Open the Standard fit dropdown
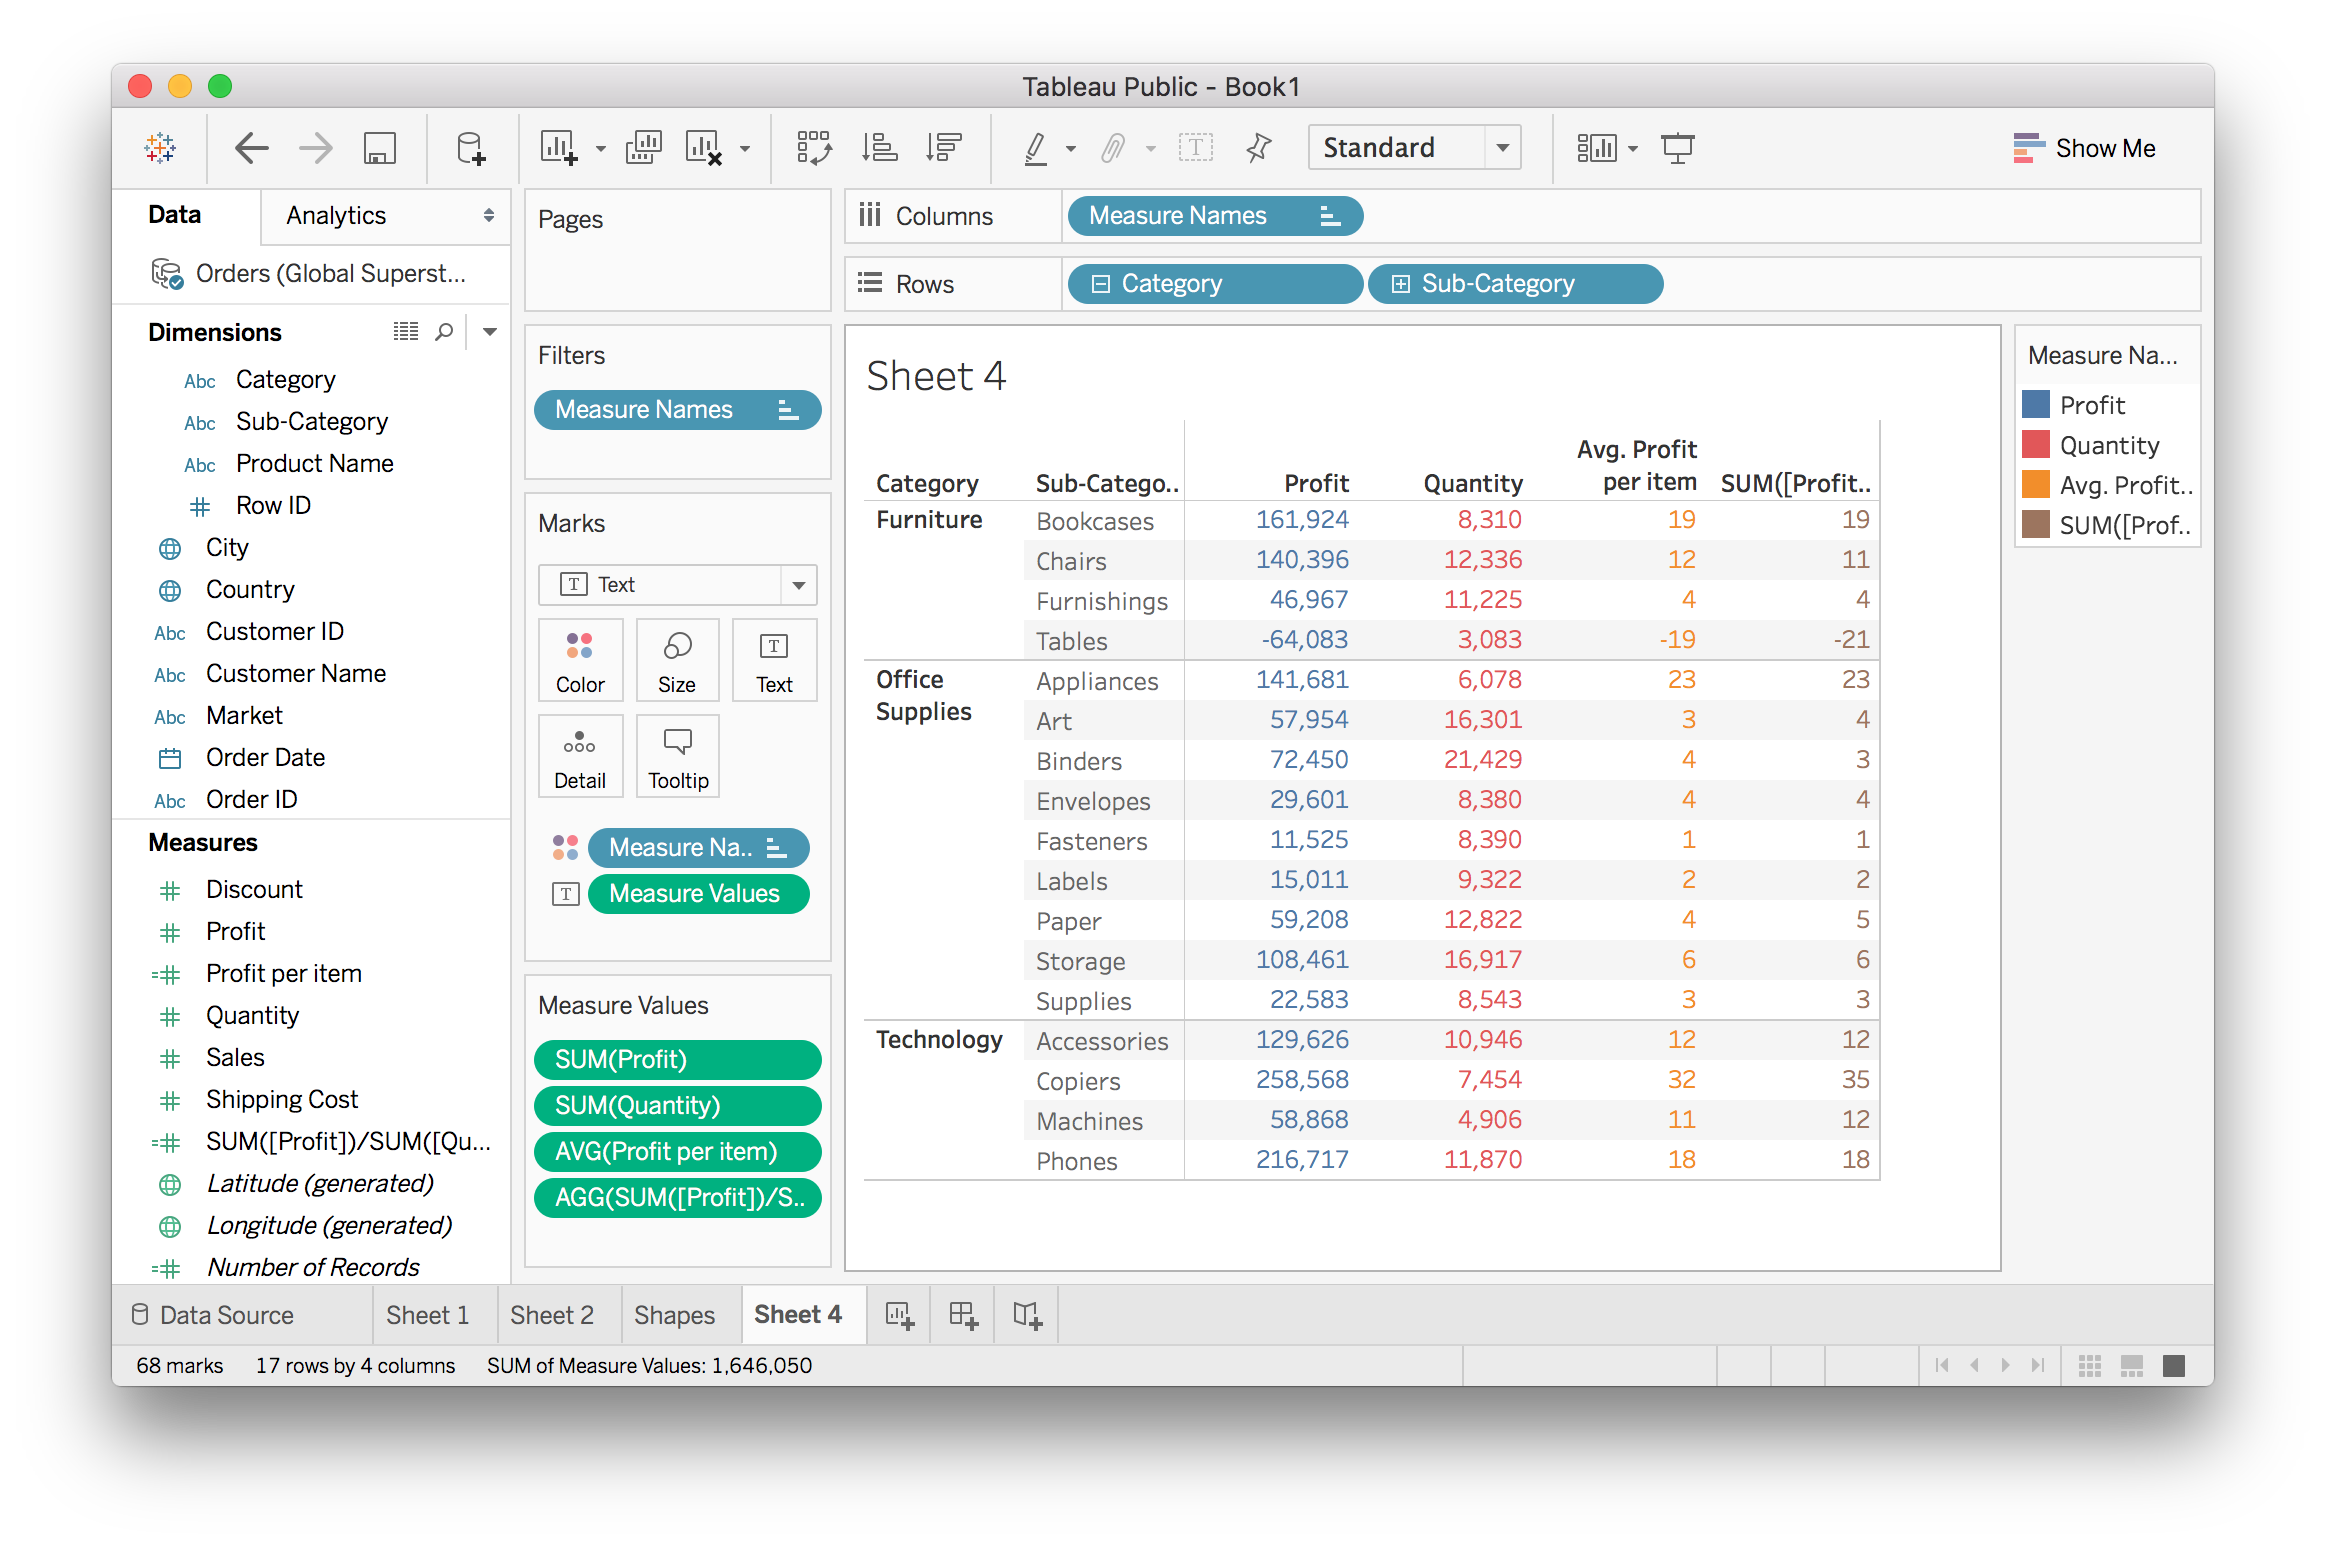The height and width of the screenshot is (1546, 2326). click(1502, 148)
